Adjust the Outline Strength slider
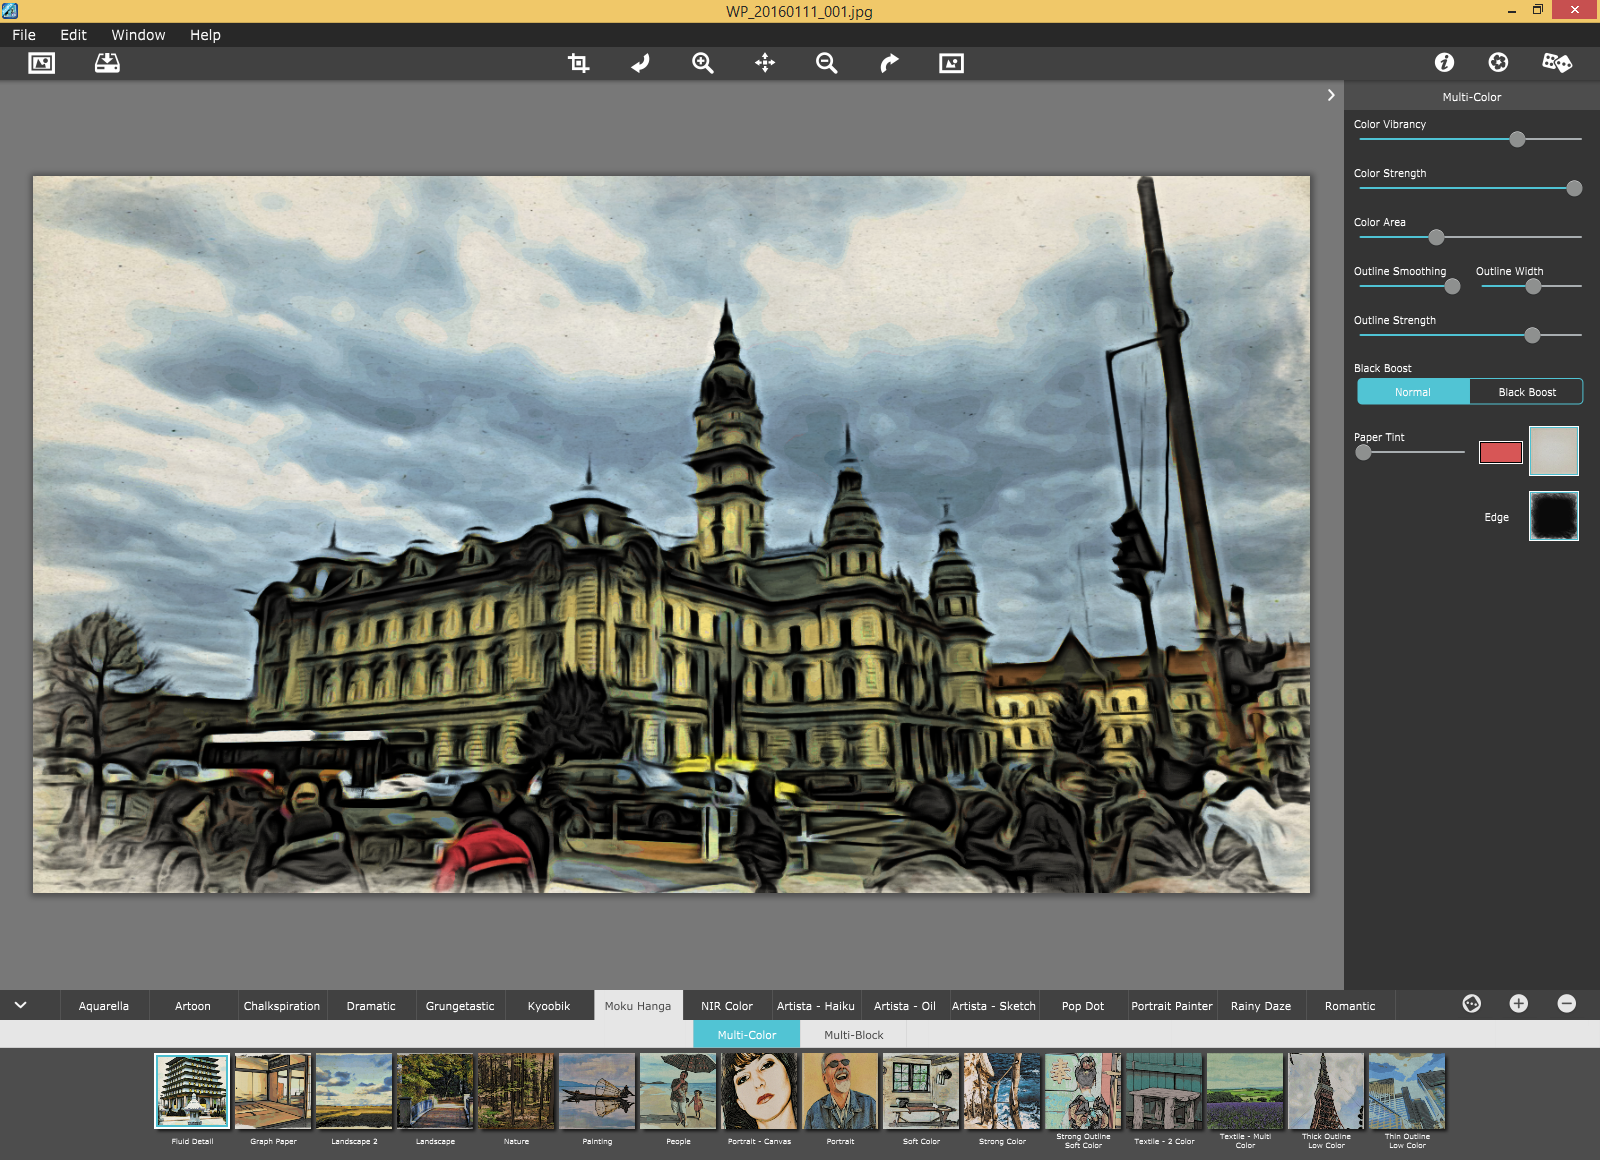Screen dimensions: 1600x1160 (1532, 335)
